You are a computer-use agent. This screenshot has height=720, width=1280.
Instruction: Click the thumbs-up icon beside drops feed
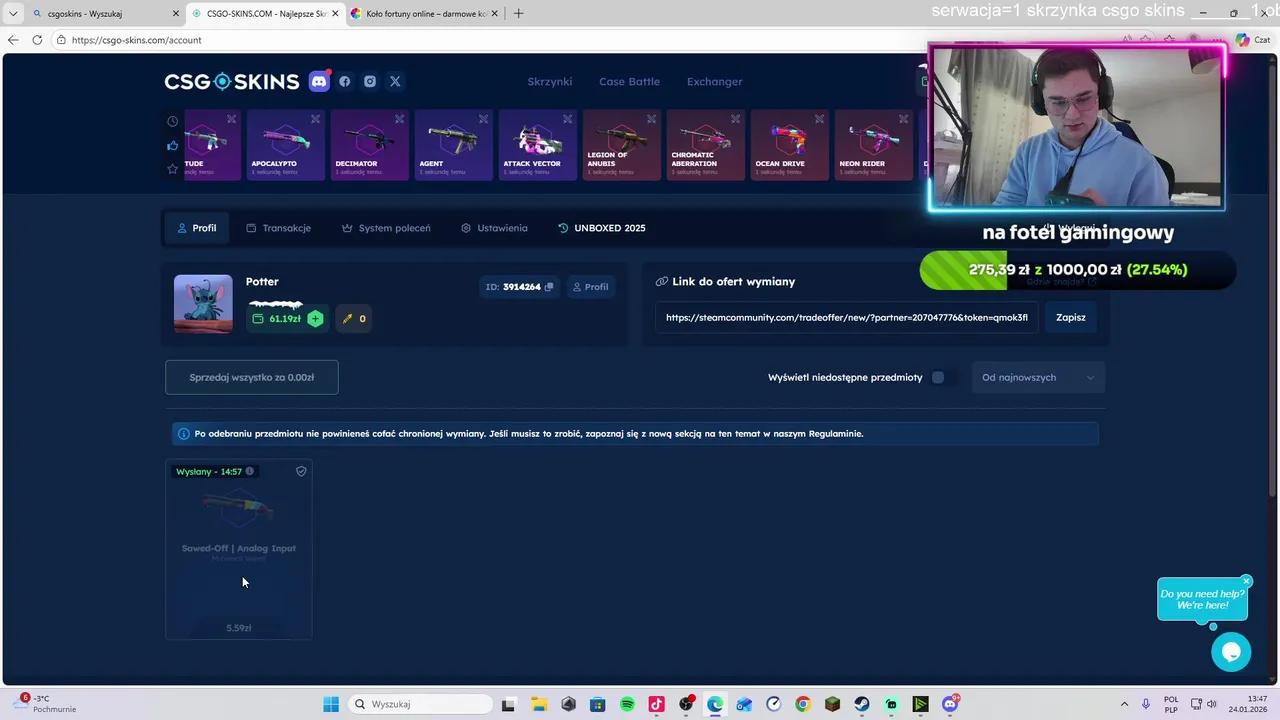(x=172, y=145)
